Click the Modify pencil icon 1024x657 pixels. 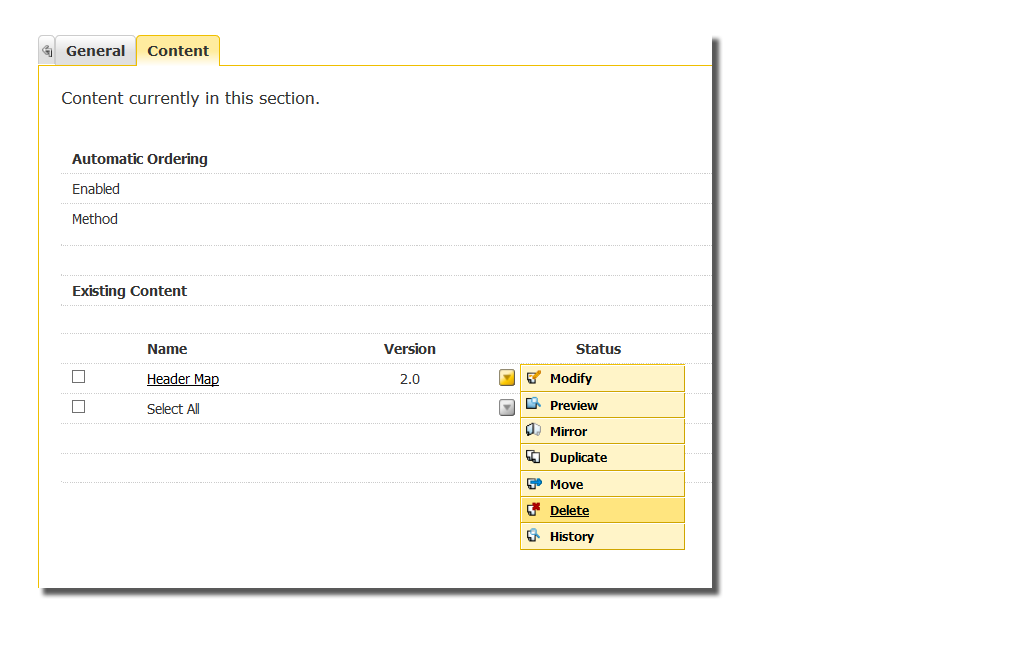tap(534, 378)
